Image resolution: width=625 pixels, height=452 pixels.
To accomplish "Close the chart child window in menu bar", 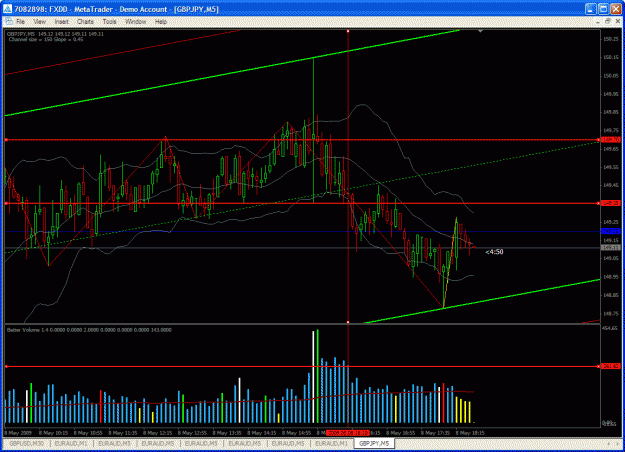I will click(617, 22).
